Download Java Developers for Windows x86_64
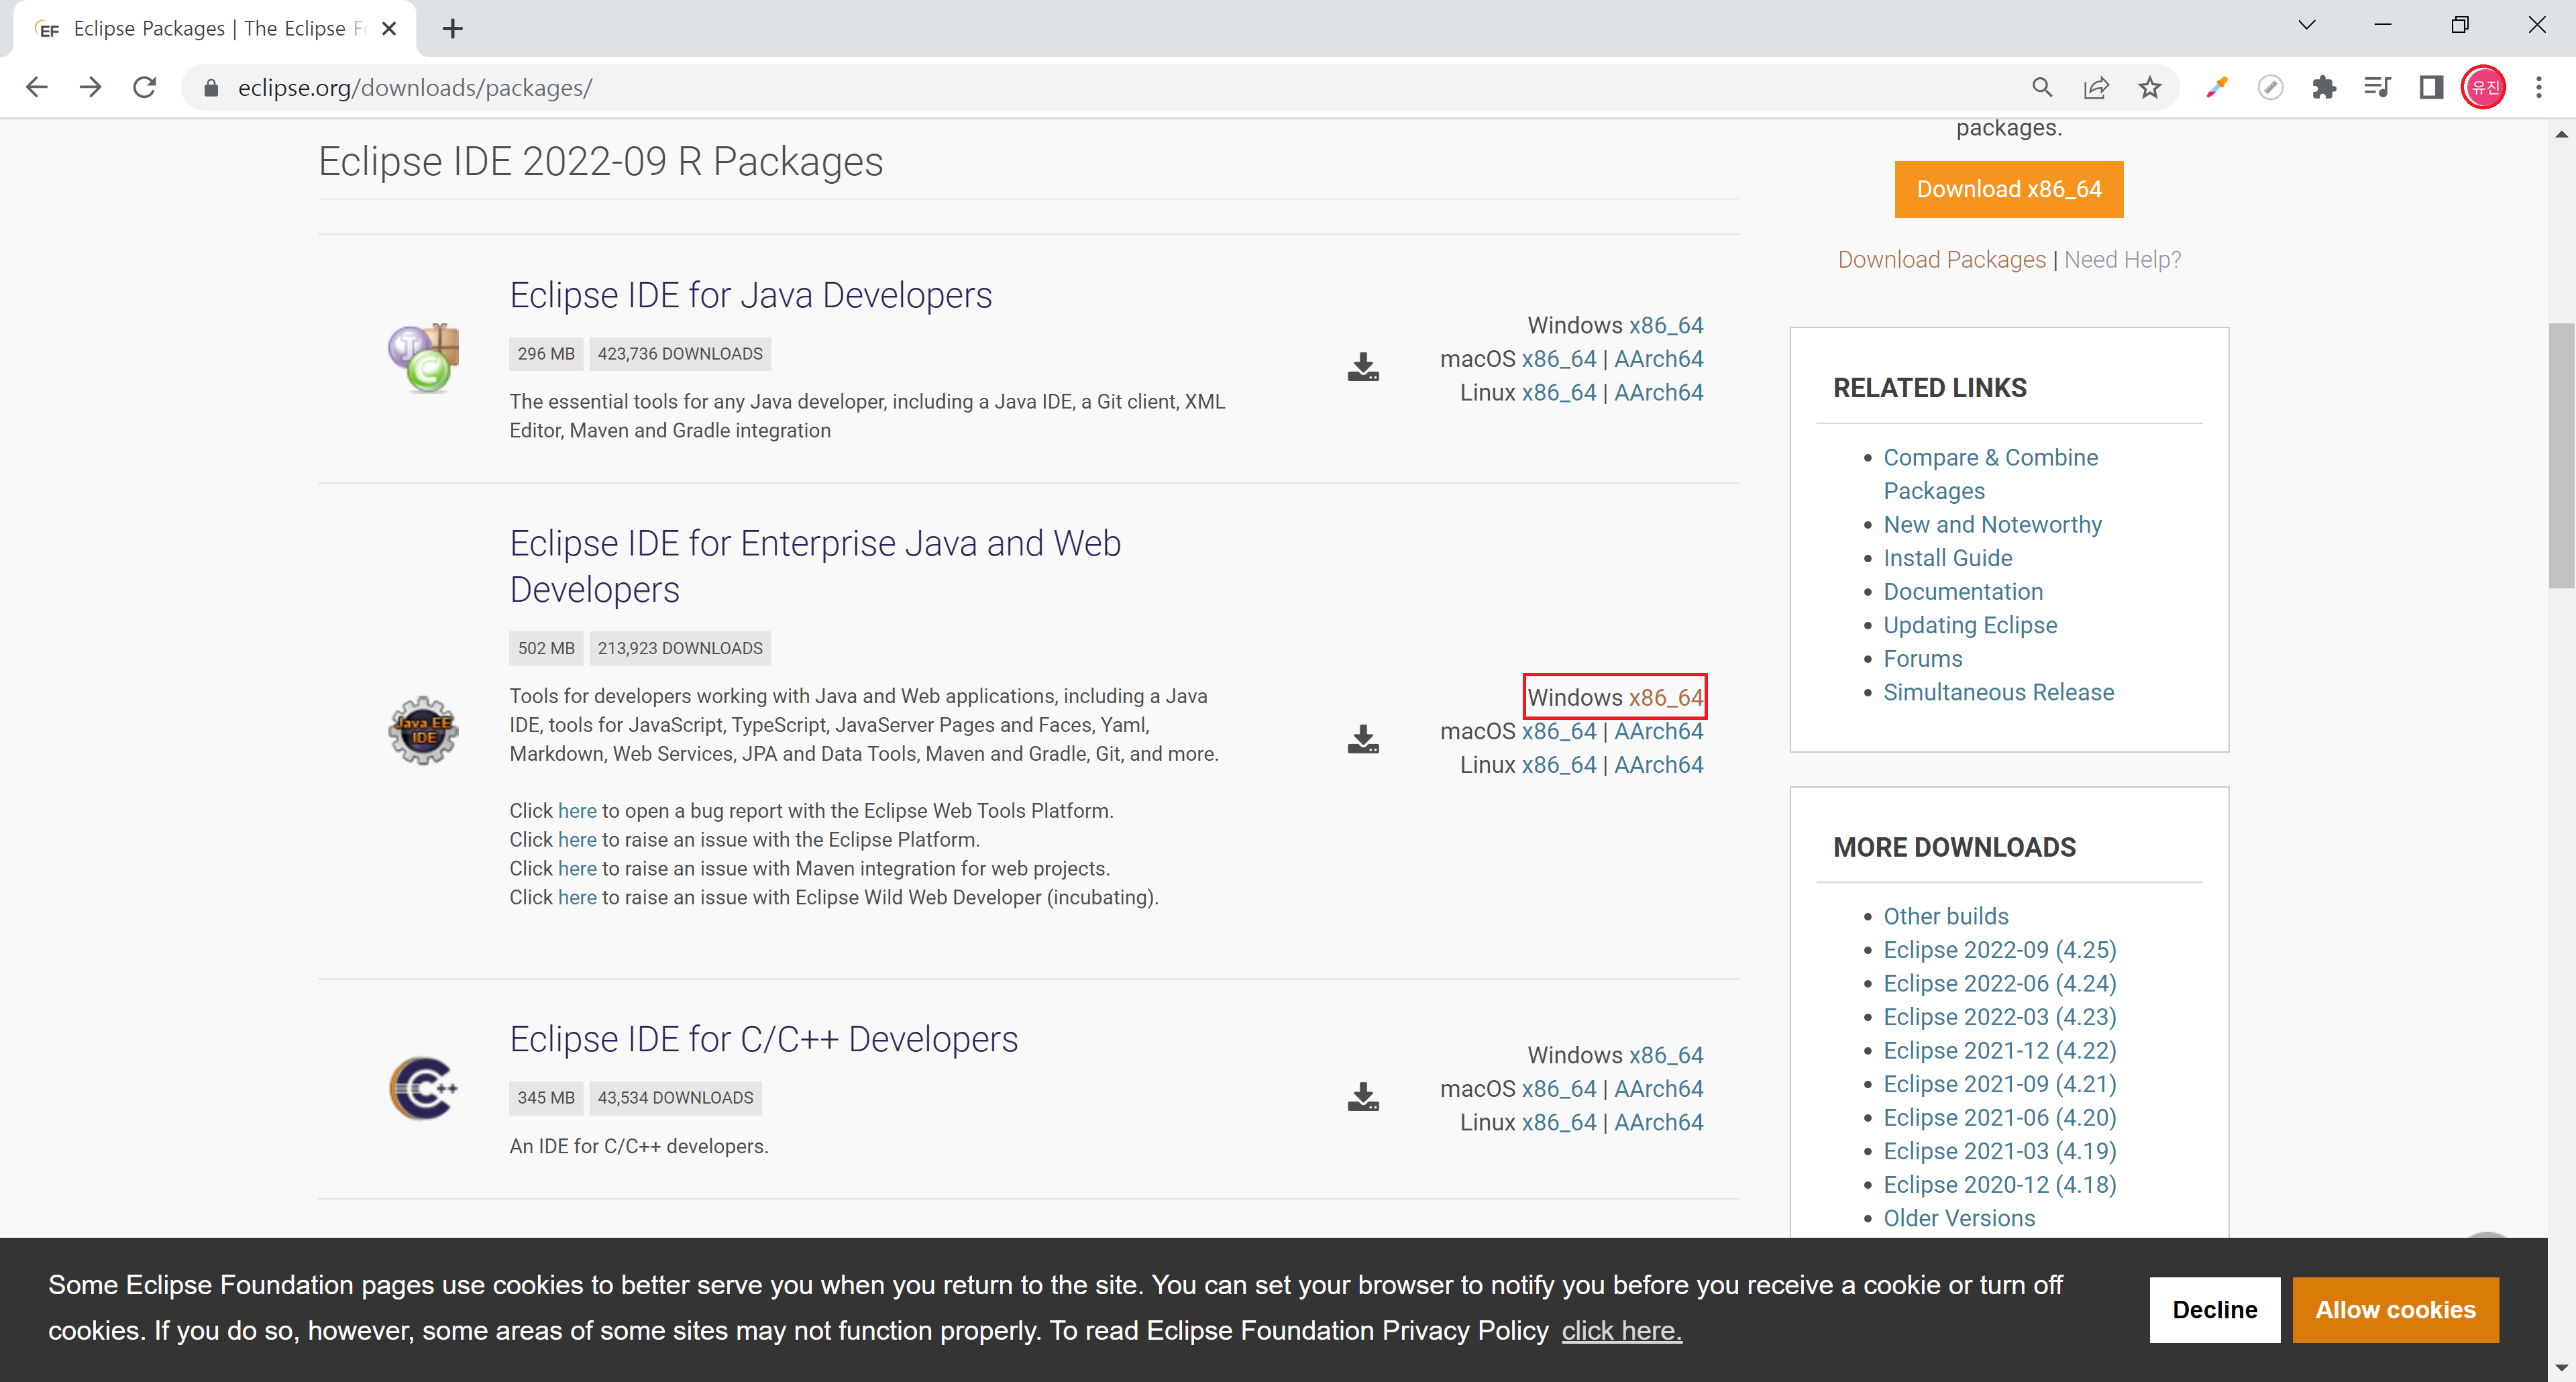This screenshot has height=1382, width=2576. click(1666, 325)
